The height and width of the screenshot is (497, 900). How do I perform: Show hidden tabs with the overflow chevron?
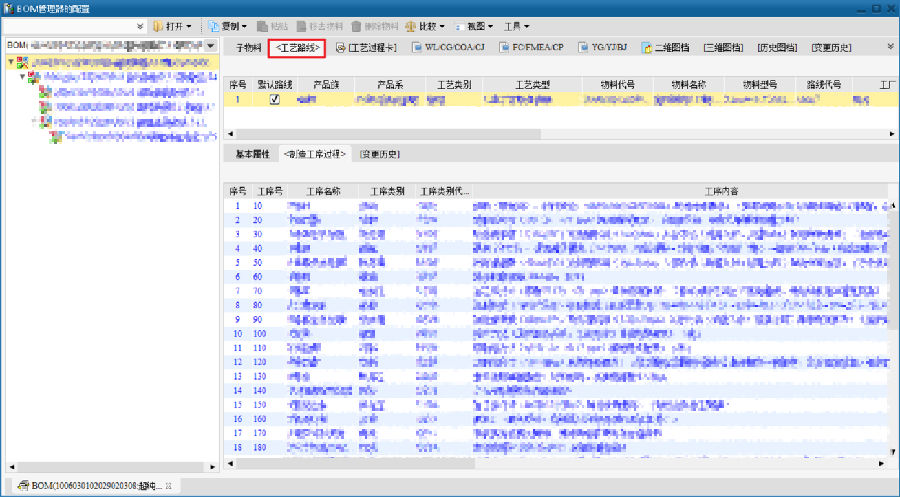click(x=890, y=46)
